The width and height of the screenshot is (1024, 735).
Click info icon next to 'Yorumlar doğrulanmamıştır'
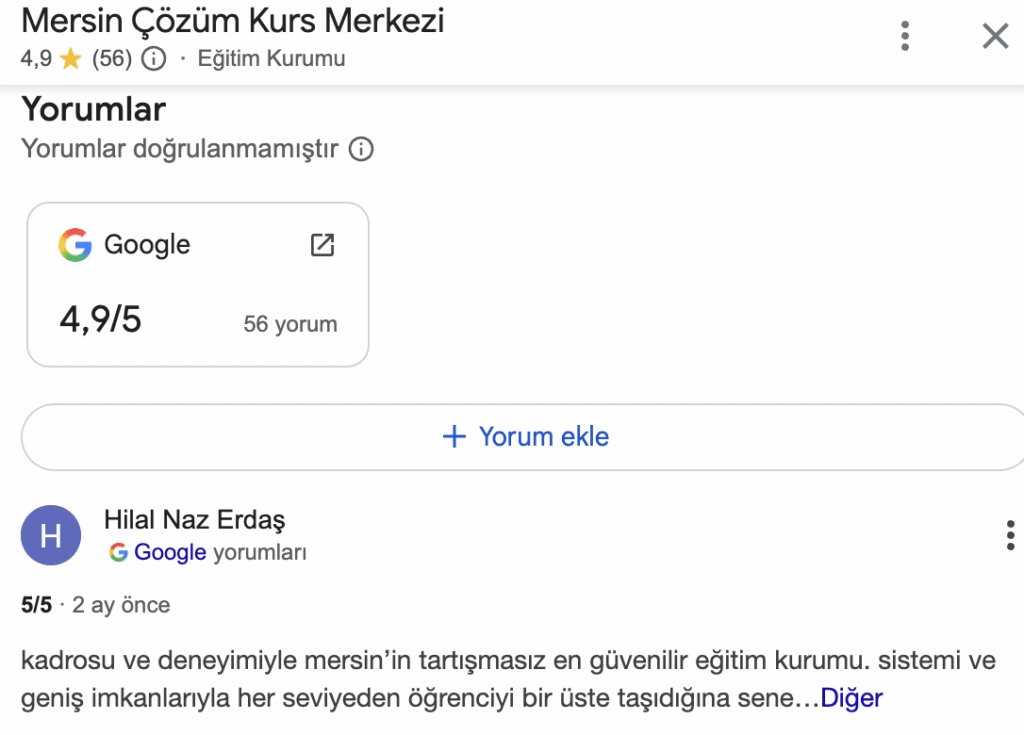point(361,150)
